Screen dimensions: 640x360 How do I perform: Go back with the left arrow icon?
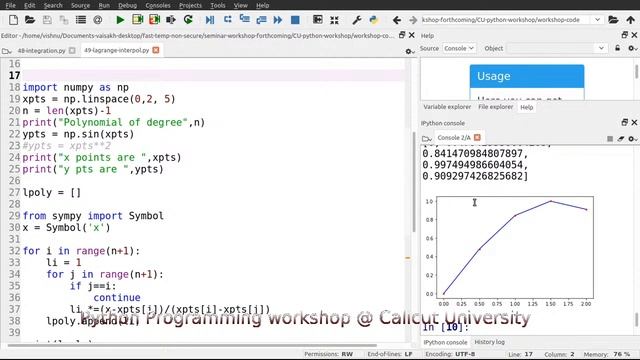[x=396, y=20]
